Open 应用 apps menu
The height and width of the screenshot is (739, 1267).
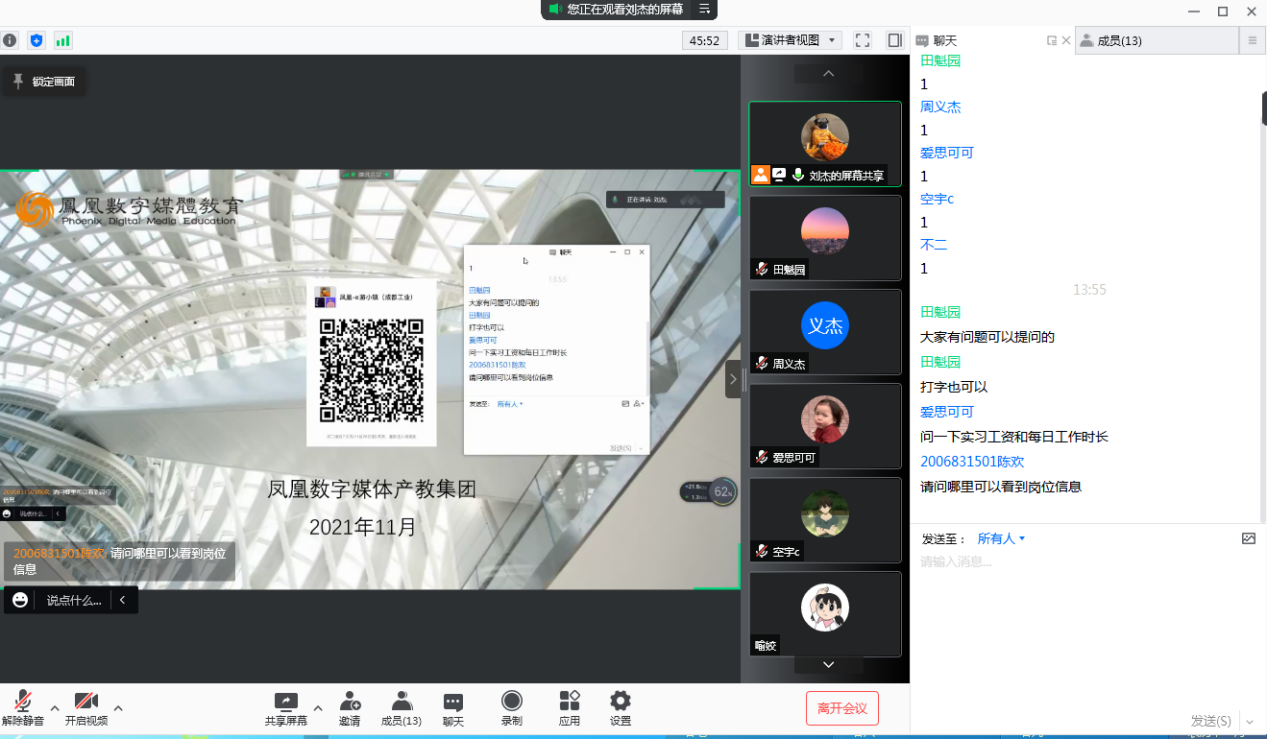click(569, 707)
